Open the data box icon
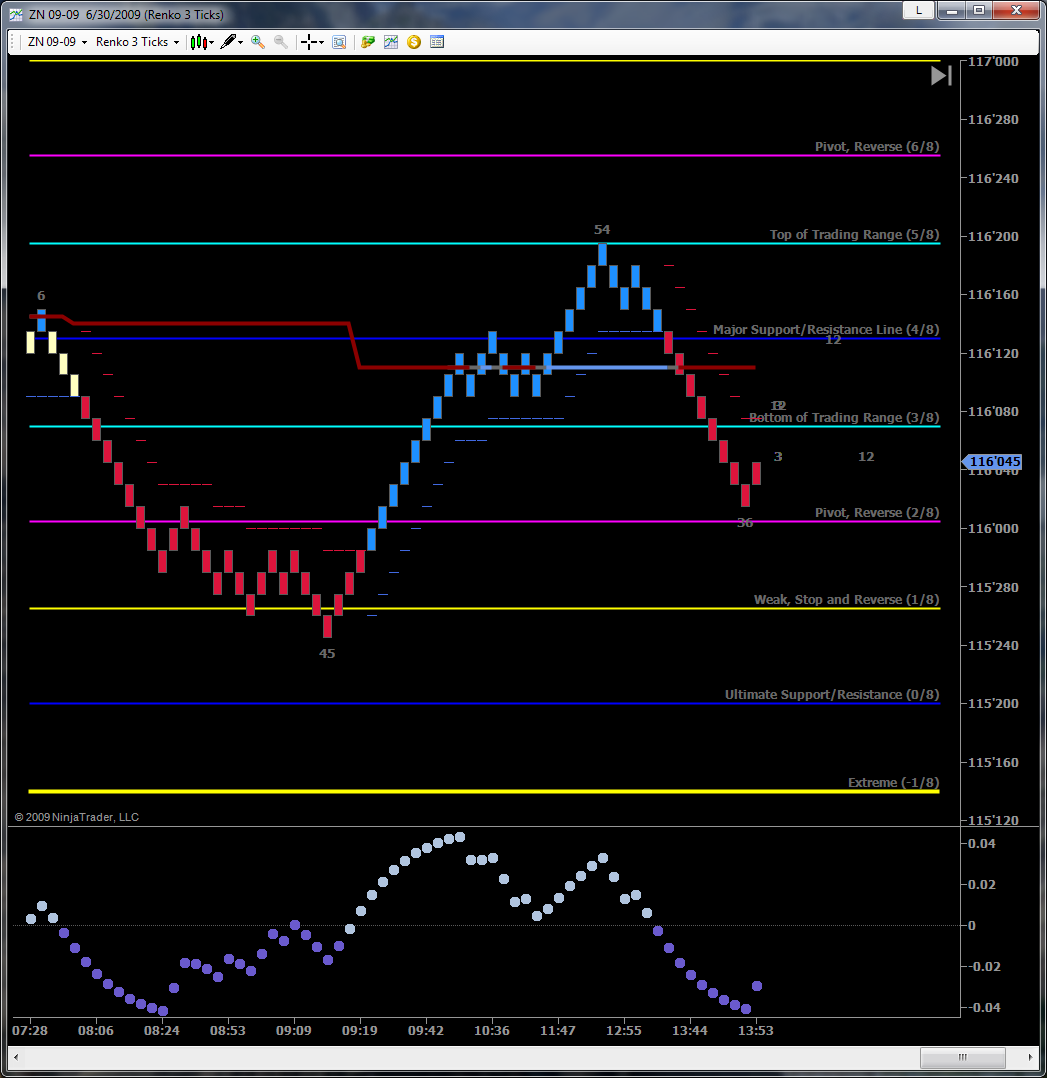The height and width of the screenshot is (1078, 1047). point(339,42)
